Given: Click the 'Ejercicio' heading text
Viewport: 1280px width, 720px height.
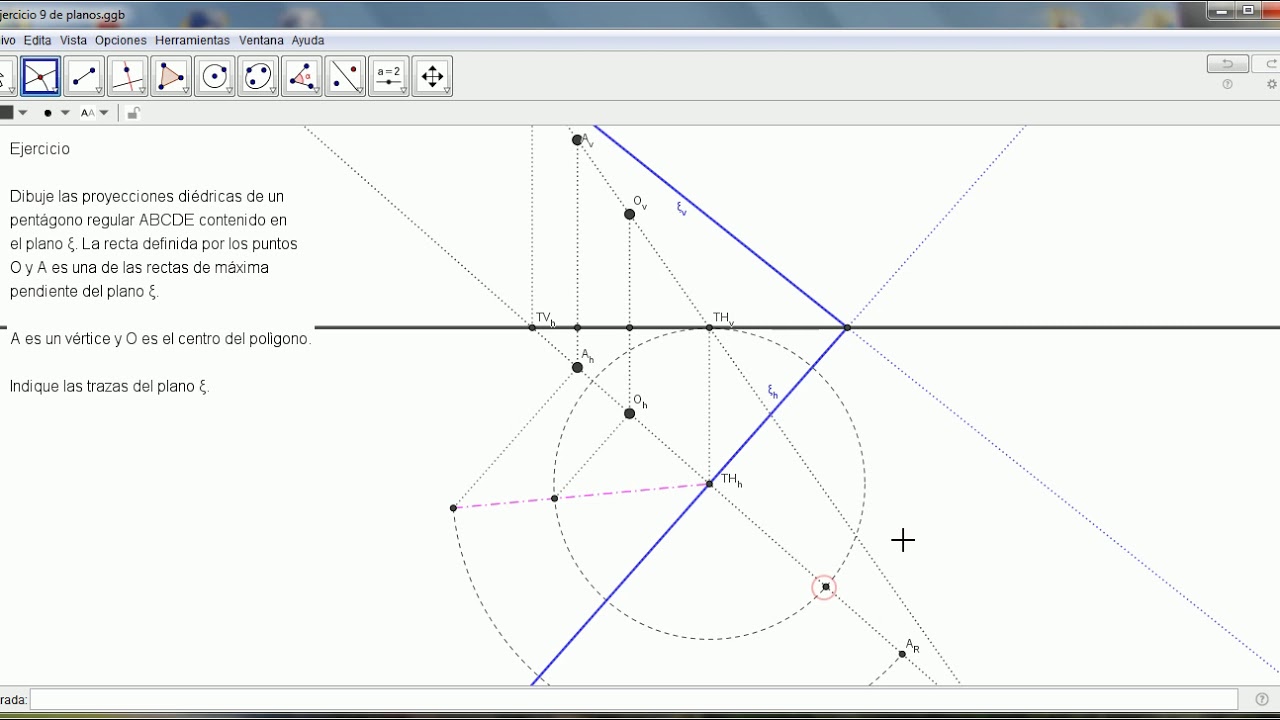Looking at the screenshot, I should 40,149.
